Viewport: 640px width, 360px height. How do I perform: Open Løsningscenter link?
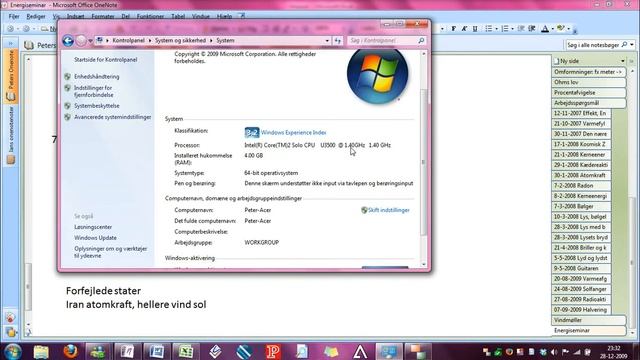tap(93, 227)
